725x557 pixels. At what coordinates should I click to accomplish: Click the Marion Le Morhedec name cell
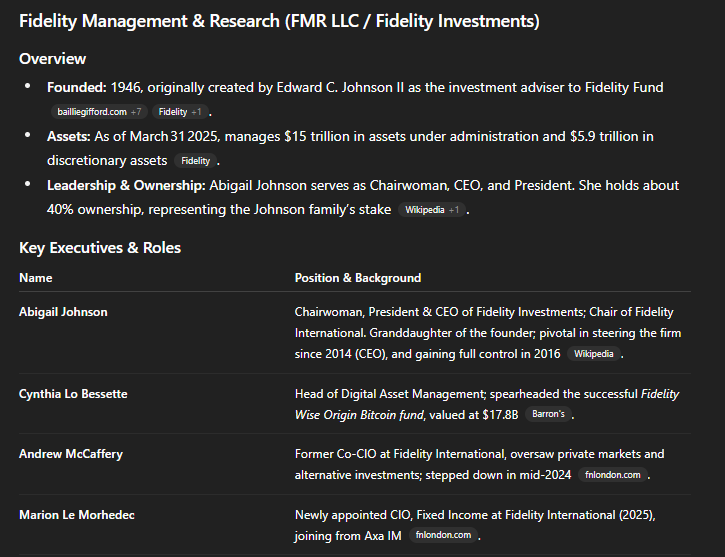pos(77,515)
